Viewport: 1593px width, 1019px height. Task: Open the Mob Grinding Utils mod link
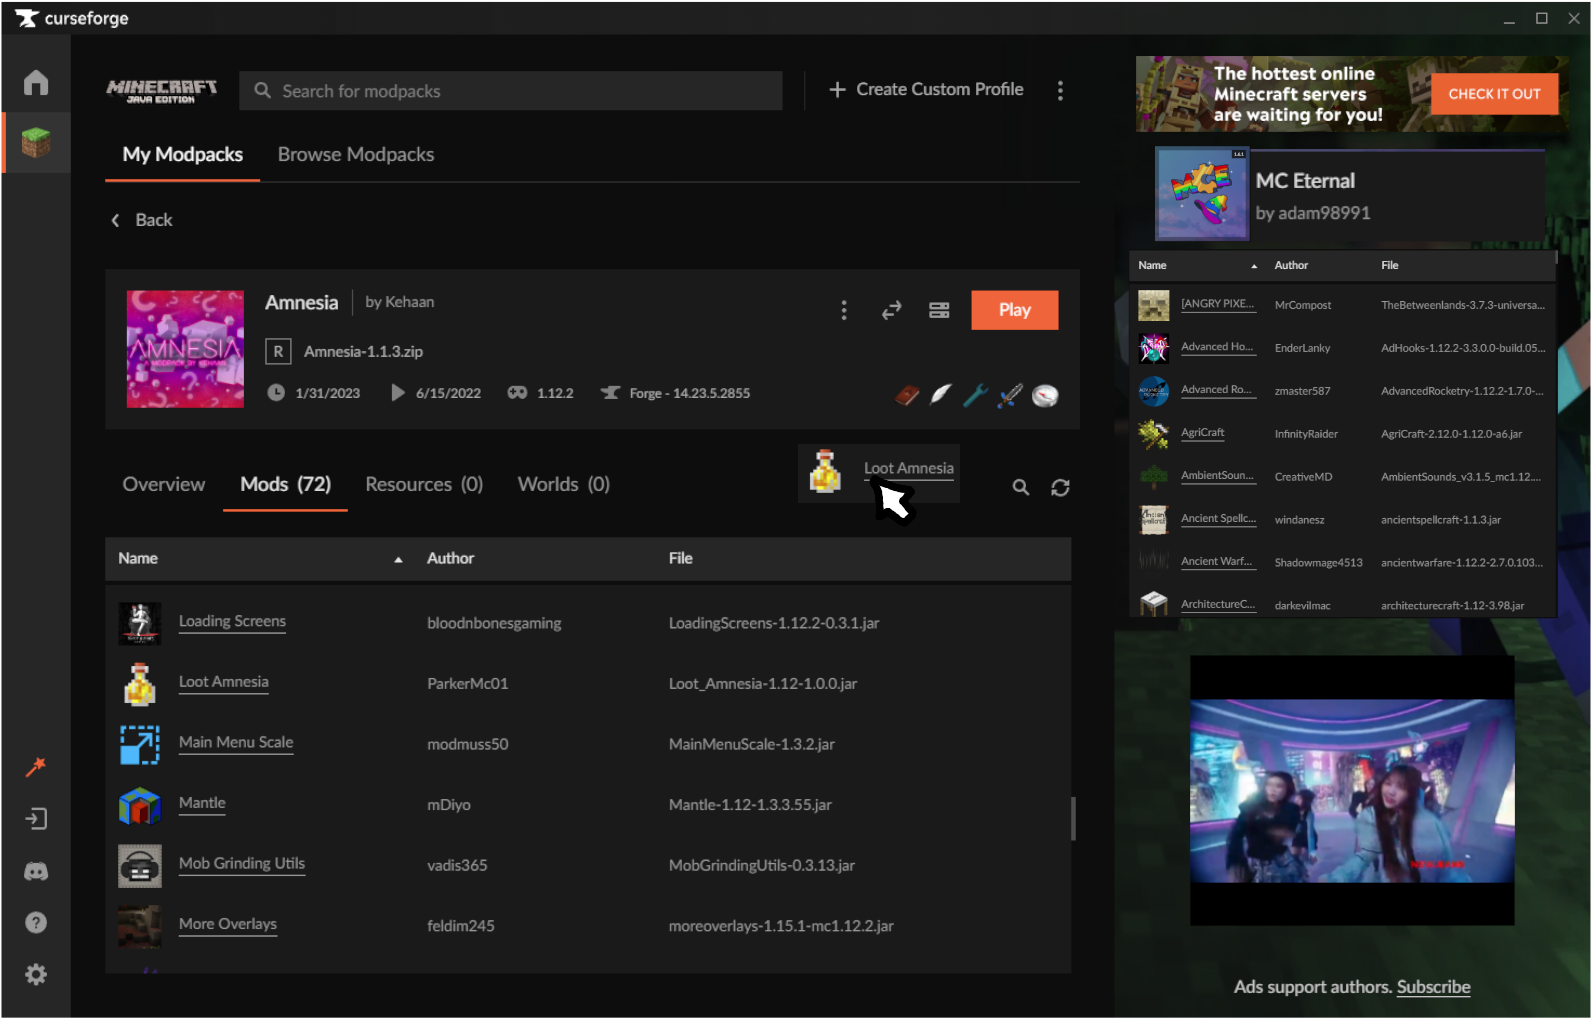click(x=242, y=863)
